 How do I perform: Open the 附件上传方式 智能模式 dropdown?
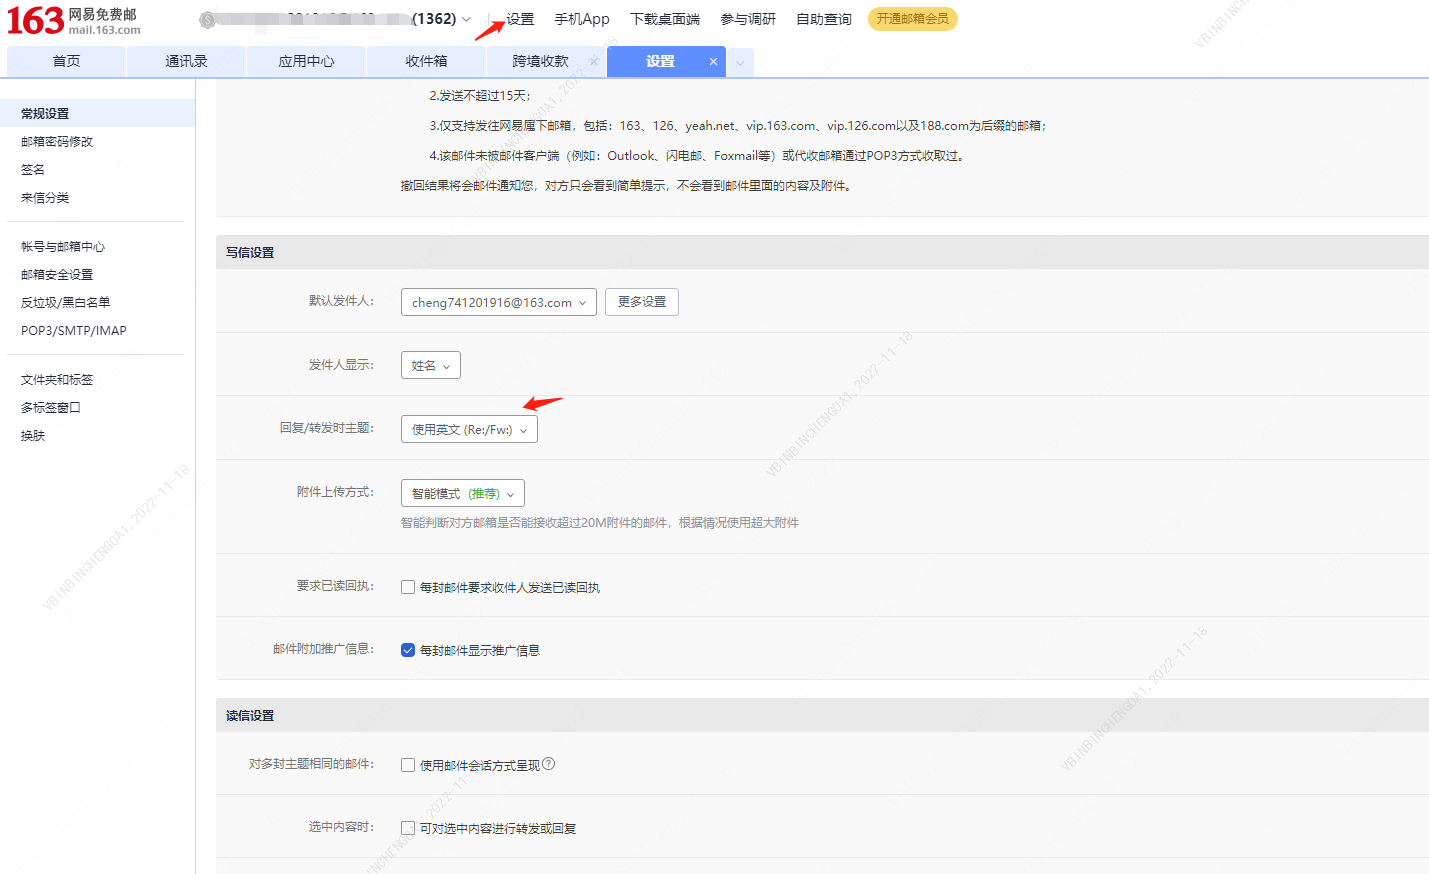click(463, 492)
